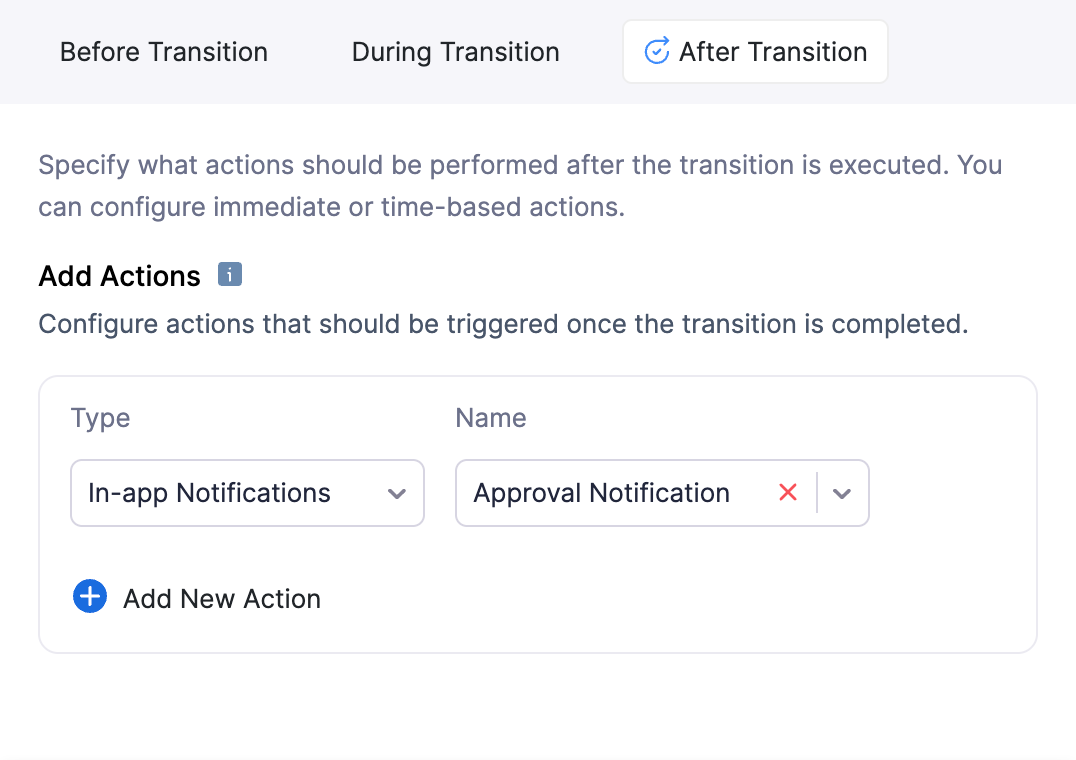Click the chevron icon beside the Name field
The height and width of the screenshot is (760, 1076).
(x=842, y=492)
